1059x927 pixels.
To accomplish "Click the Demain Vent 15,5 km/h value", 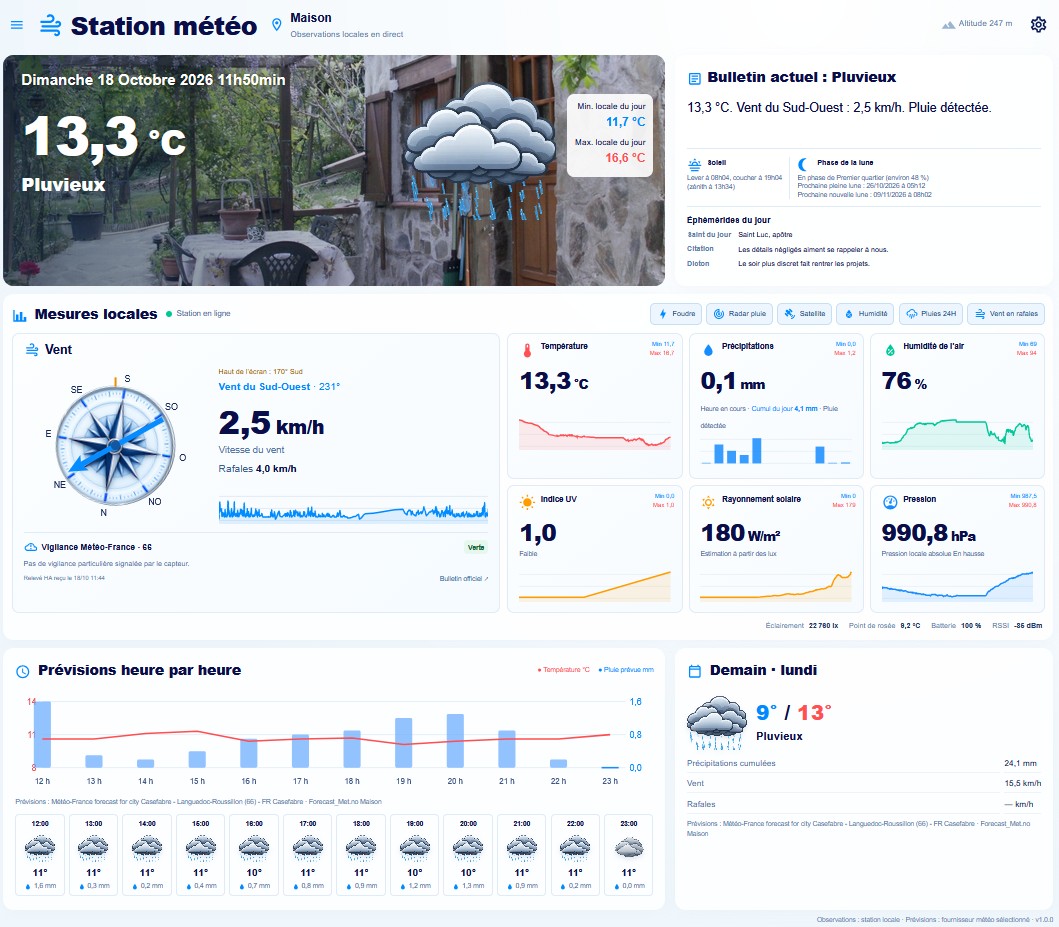I will pos(1023,784).
